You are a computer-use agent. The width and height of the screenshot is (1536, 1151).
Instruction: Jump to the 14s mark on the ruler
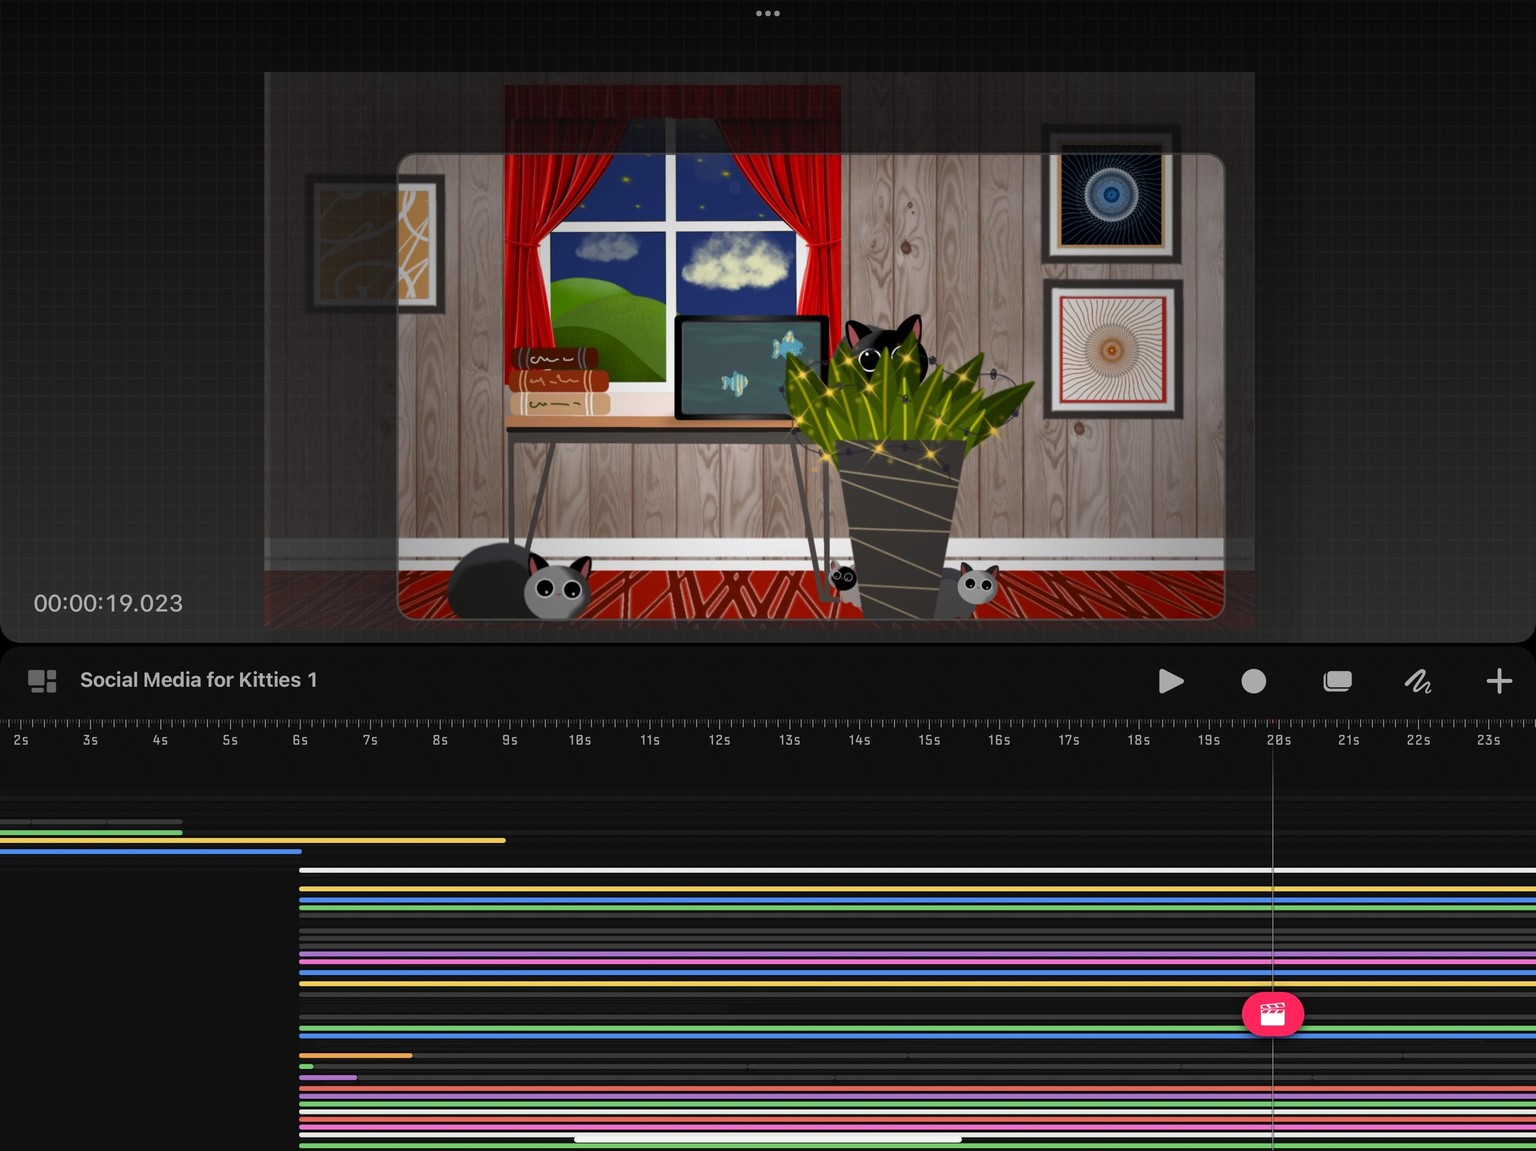[x=859, y=740]
